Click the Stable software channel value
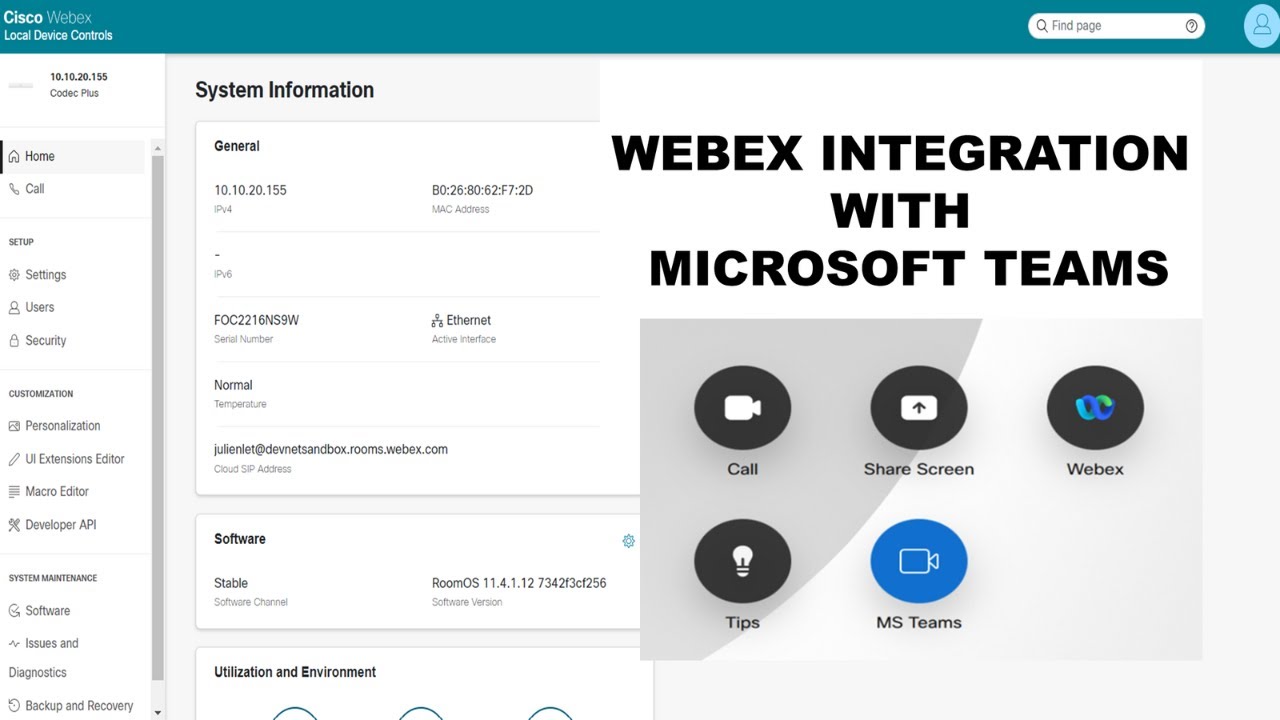This screenshot has height=720, width=1280. click(x=231, y=583)
